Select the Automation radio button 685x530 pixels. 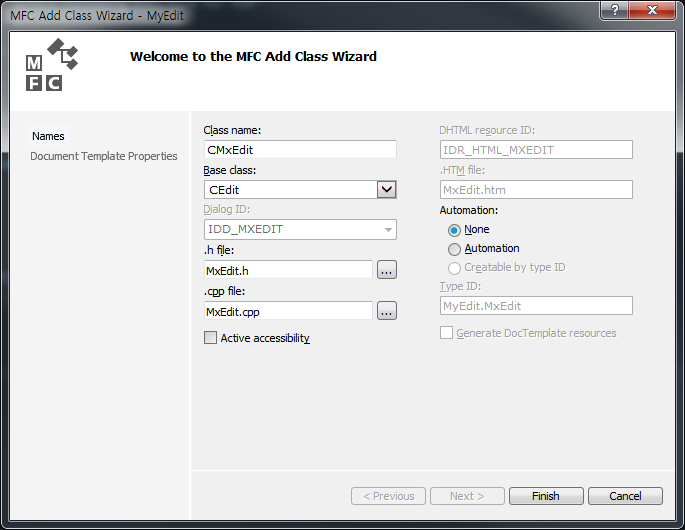coord(454,249)
